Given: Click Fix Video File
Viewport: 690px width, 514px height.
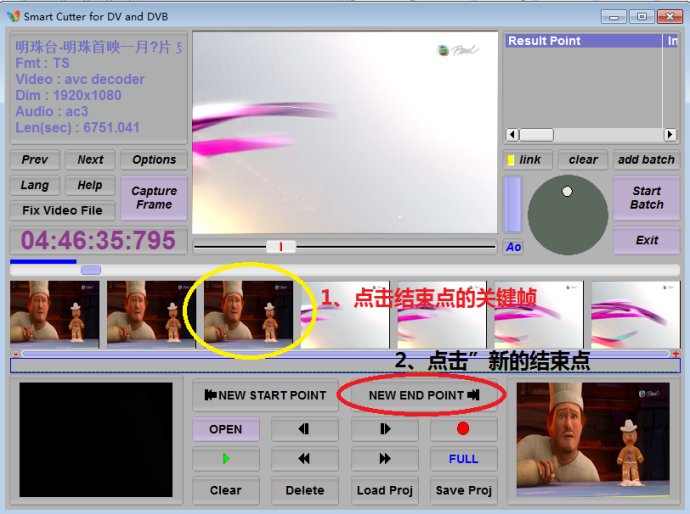Looking at the screenshot, I should [x=62, y=210].
